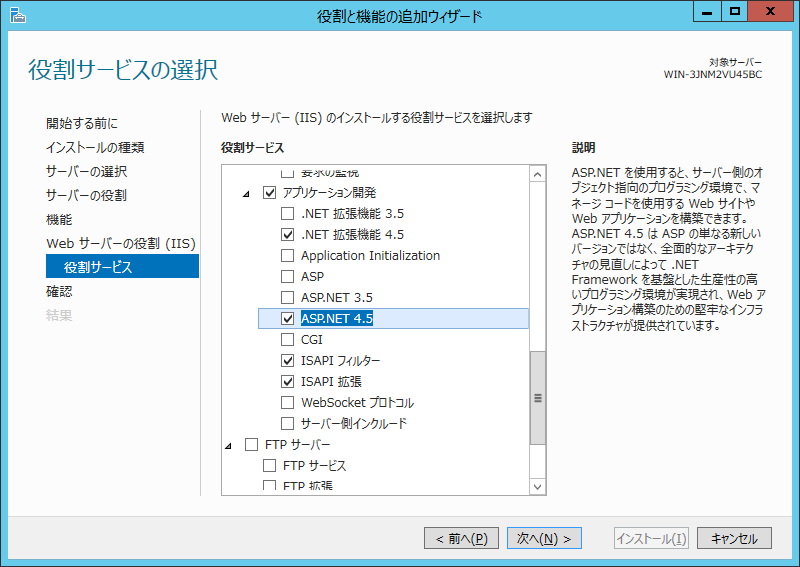
Task: Toggle the ASP.NET 4.5 checkbox
Action: 288,318
